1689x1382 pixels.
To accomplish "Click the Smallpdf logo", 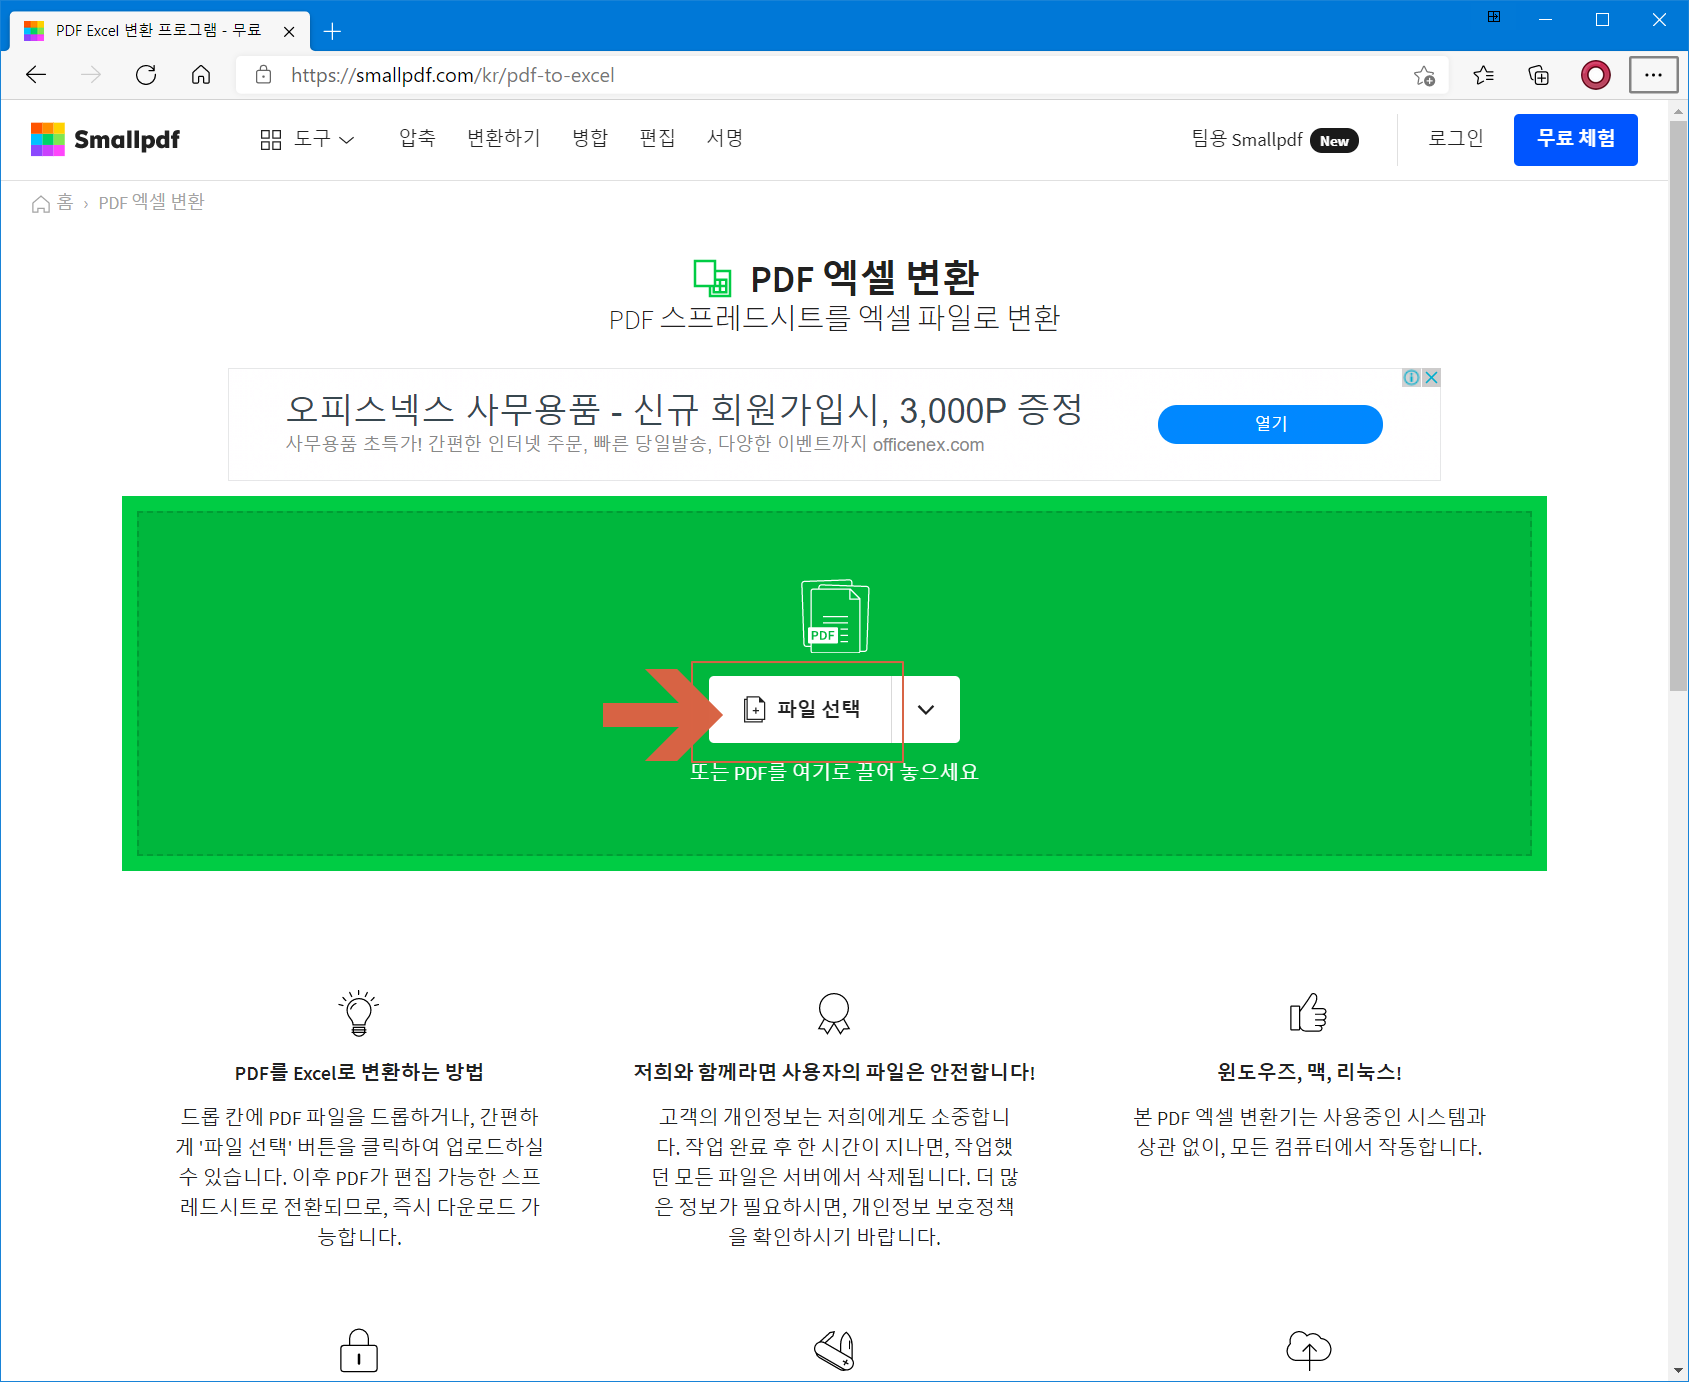I will pyautogui.click(x=105, y=139).
